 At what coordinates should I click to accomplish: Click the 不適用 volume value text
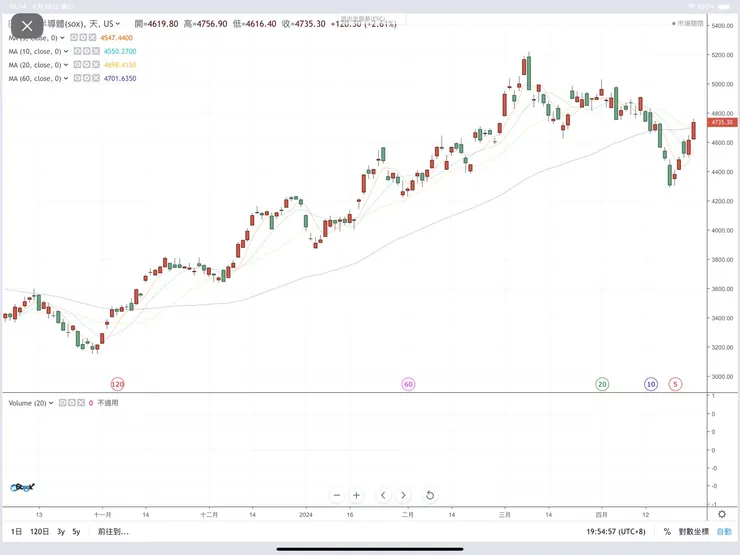point(108,403)
